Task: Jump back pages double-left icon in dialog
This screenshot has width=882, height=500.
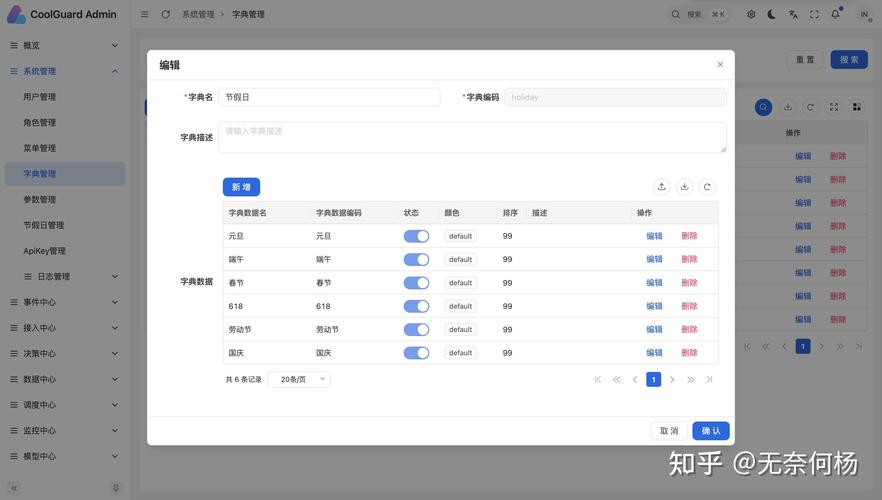Action: [x=616, y=380]
